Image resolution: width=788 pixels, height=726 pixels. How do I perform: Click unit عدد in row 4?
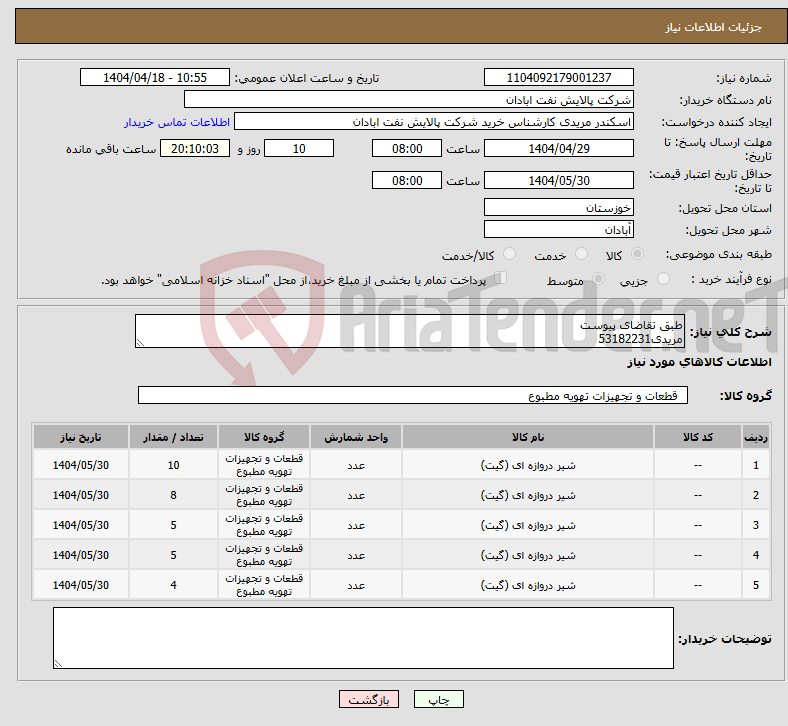pos(356,555)
